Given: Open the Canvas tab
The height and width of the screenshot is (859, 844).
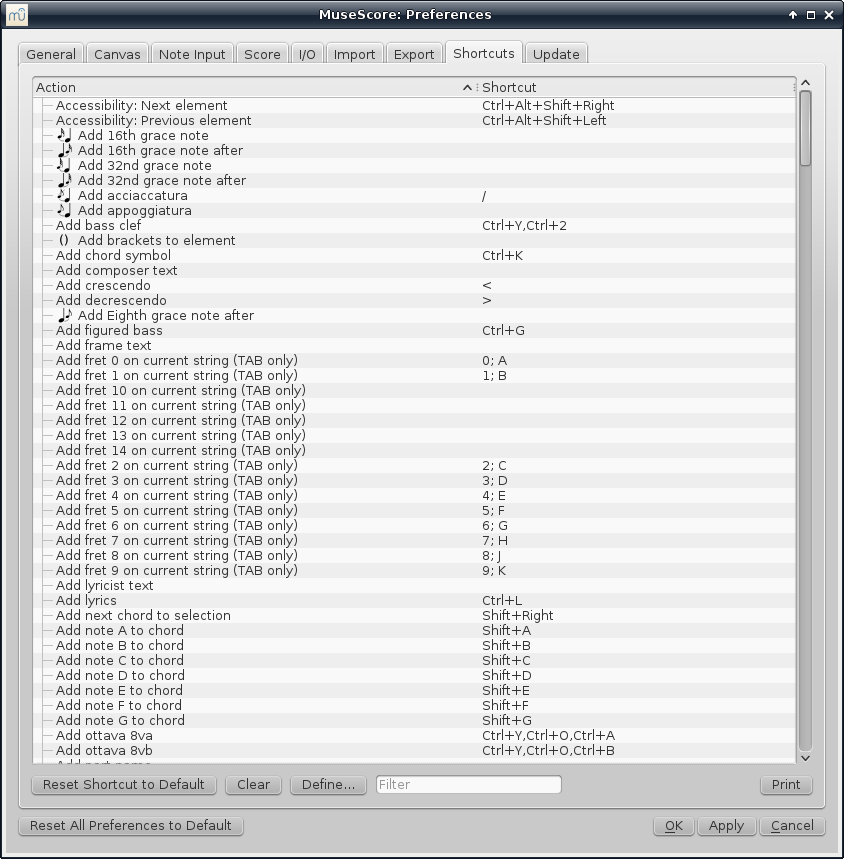Looking at the screenshot, I should click(117, 54).
